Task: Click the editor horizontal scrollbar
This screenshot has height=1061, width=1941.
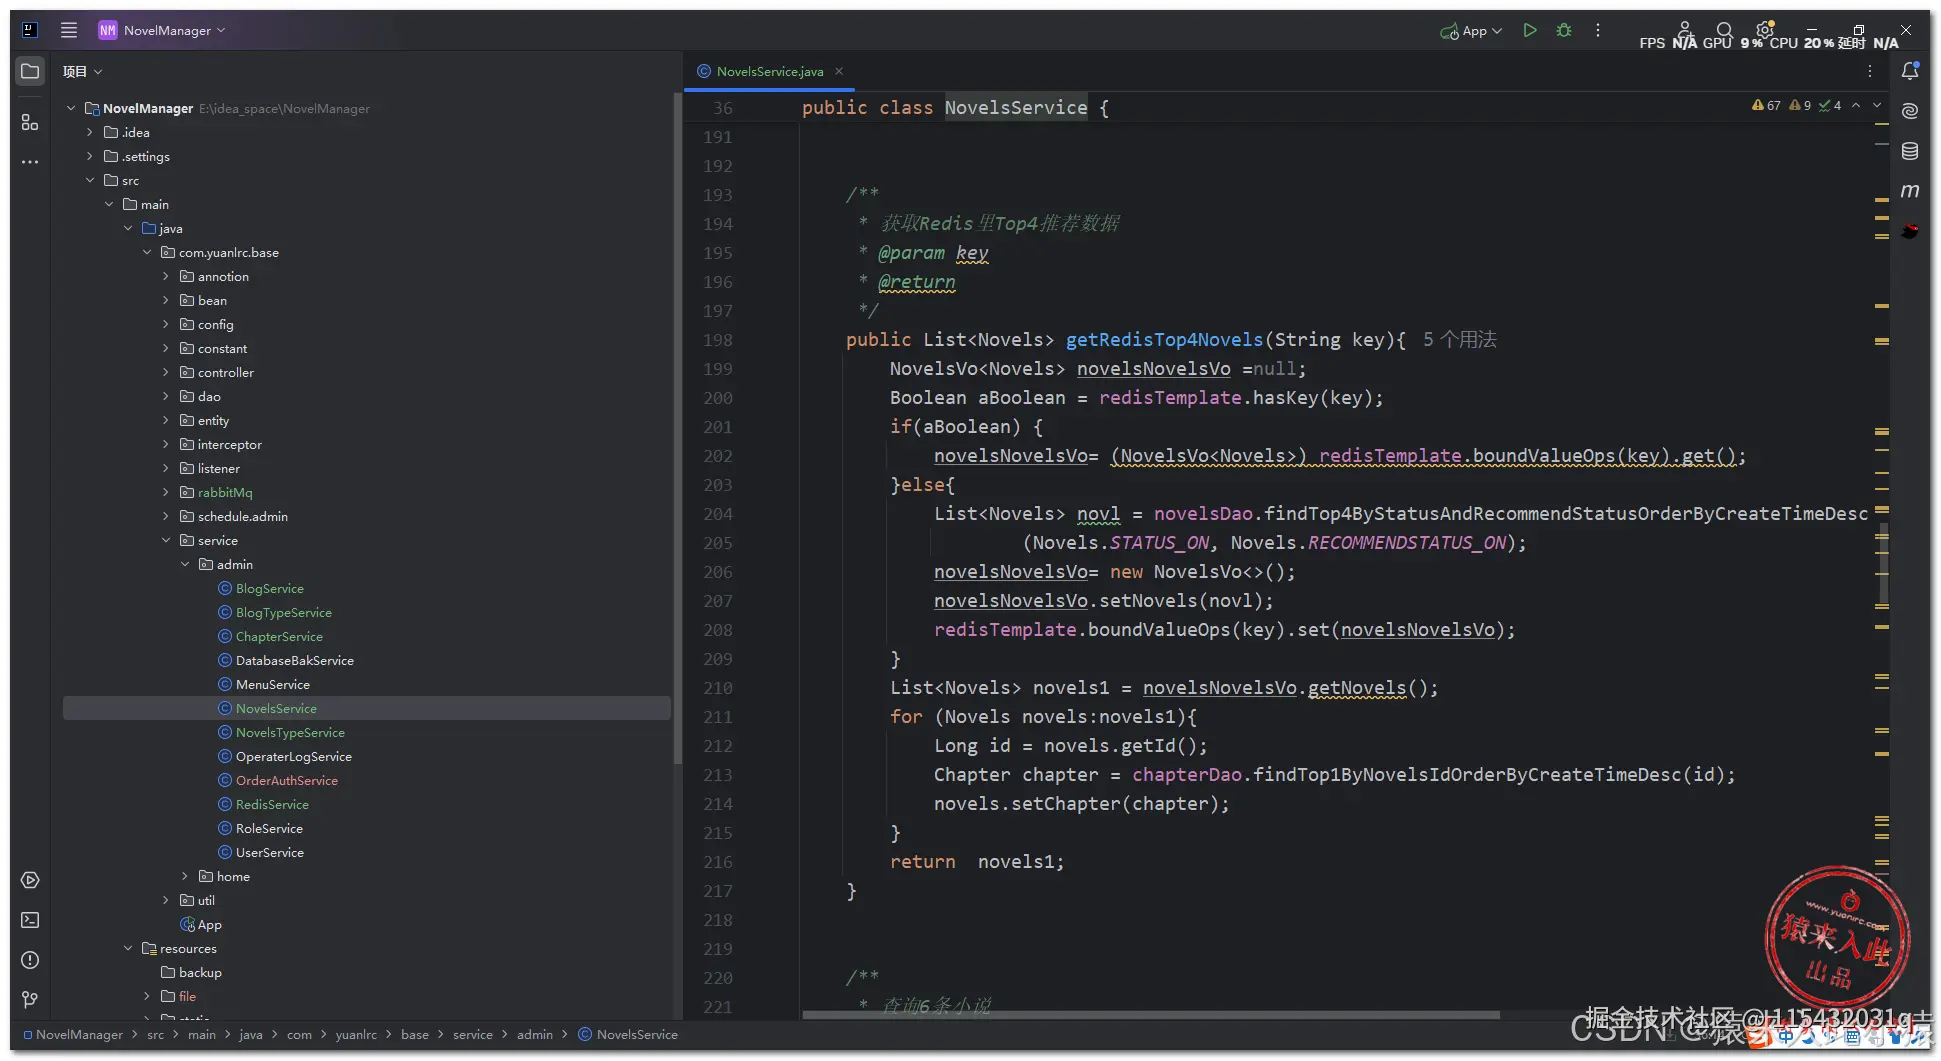Action: [x=1150, y=1015]
